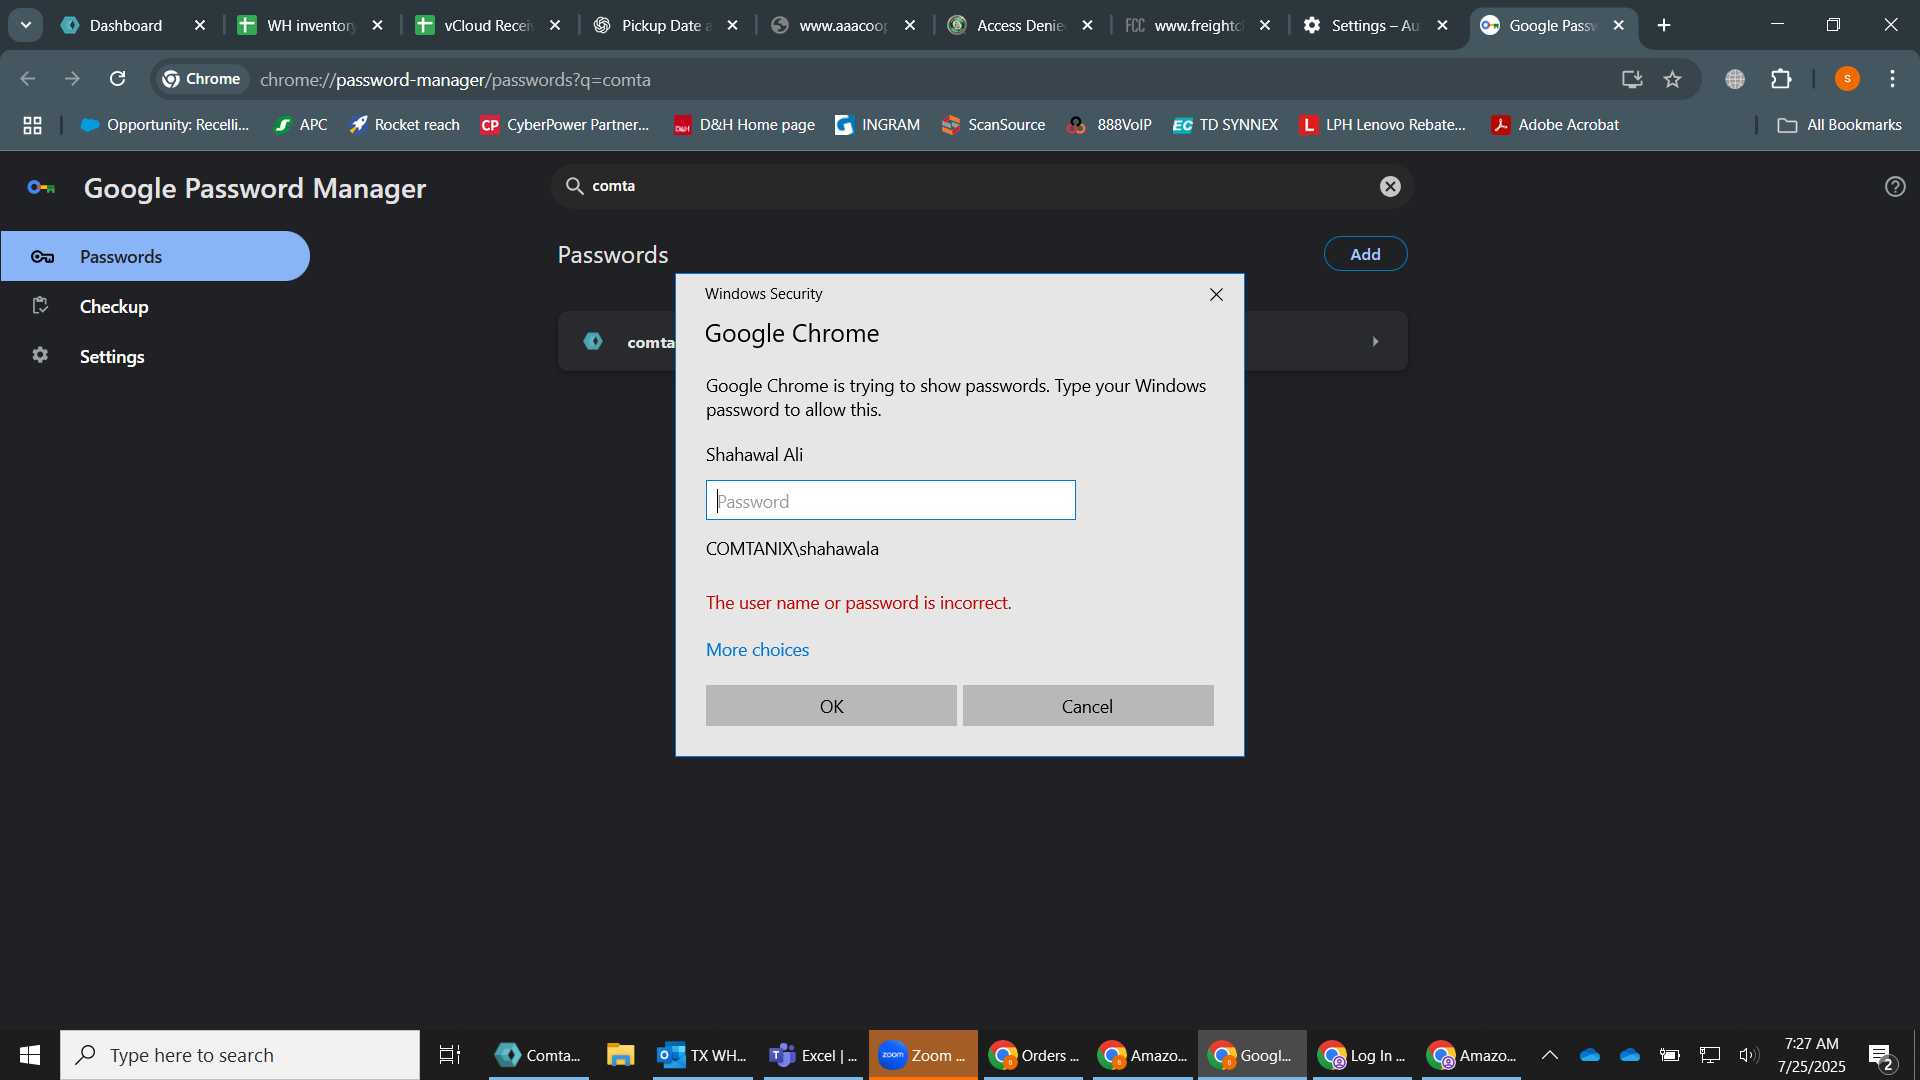Viewport: 1920px width, 1080px height.
Task: Go forward with the forward arrow
Action: click(72, 79)
